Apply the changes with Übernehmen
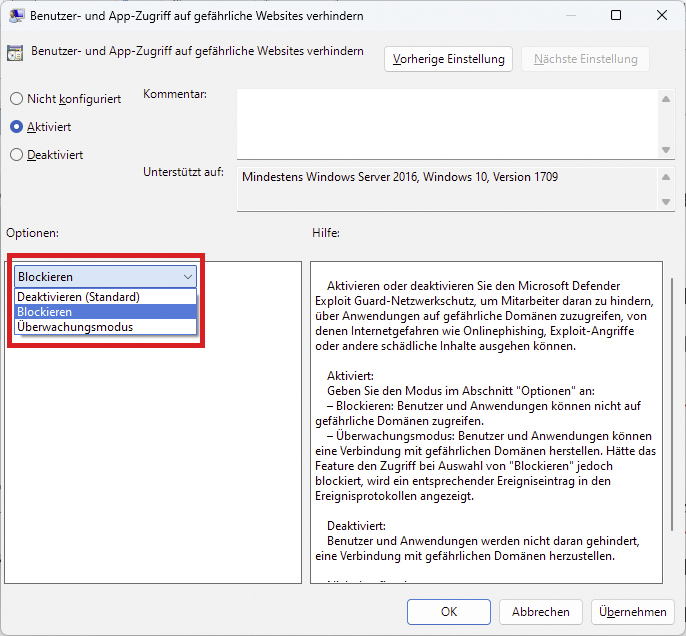This screenshot has width=686, height=636. point(633,611)
